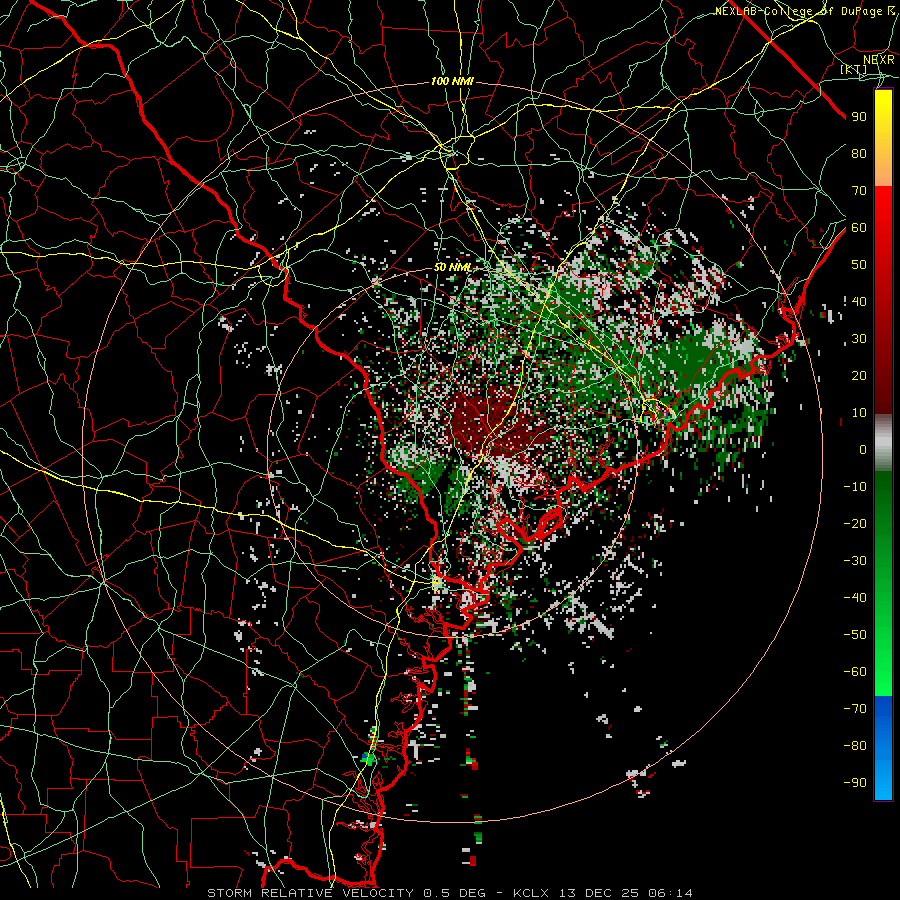Click the "50 NMI" range ring label

452,267
